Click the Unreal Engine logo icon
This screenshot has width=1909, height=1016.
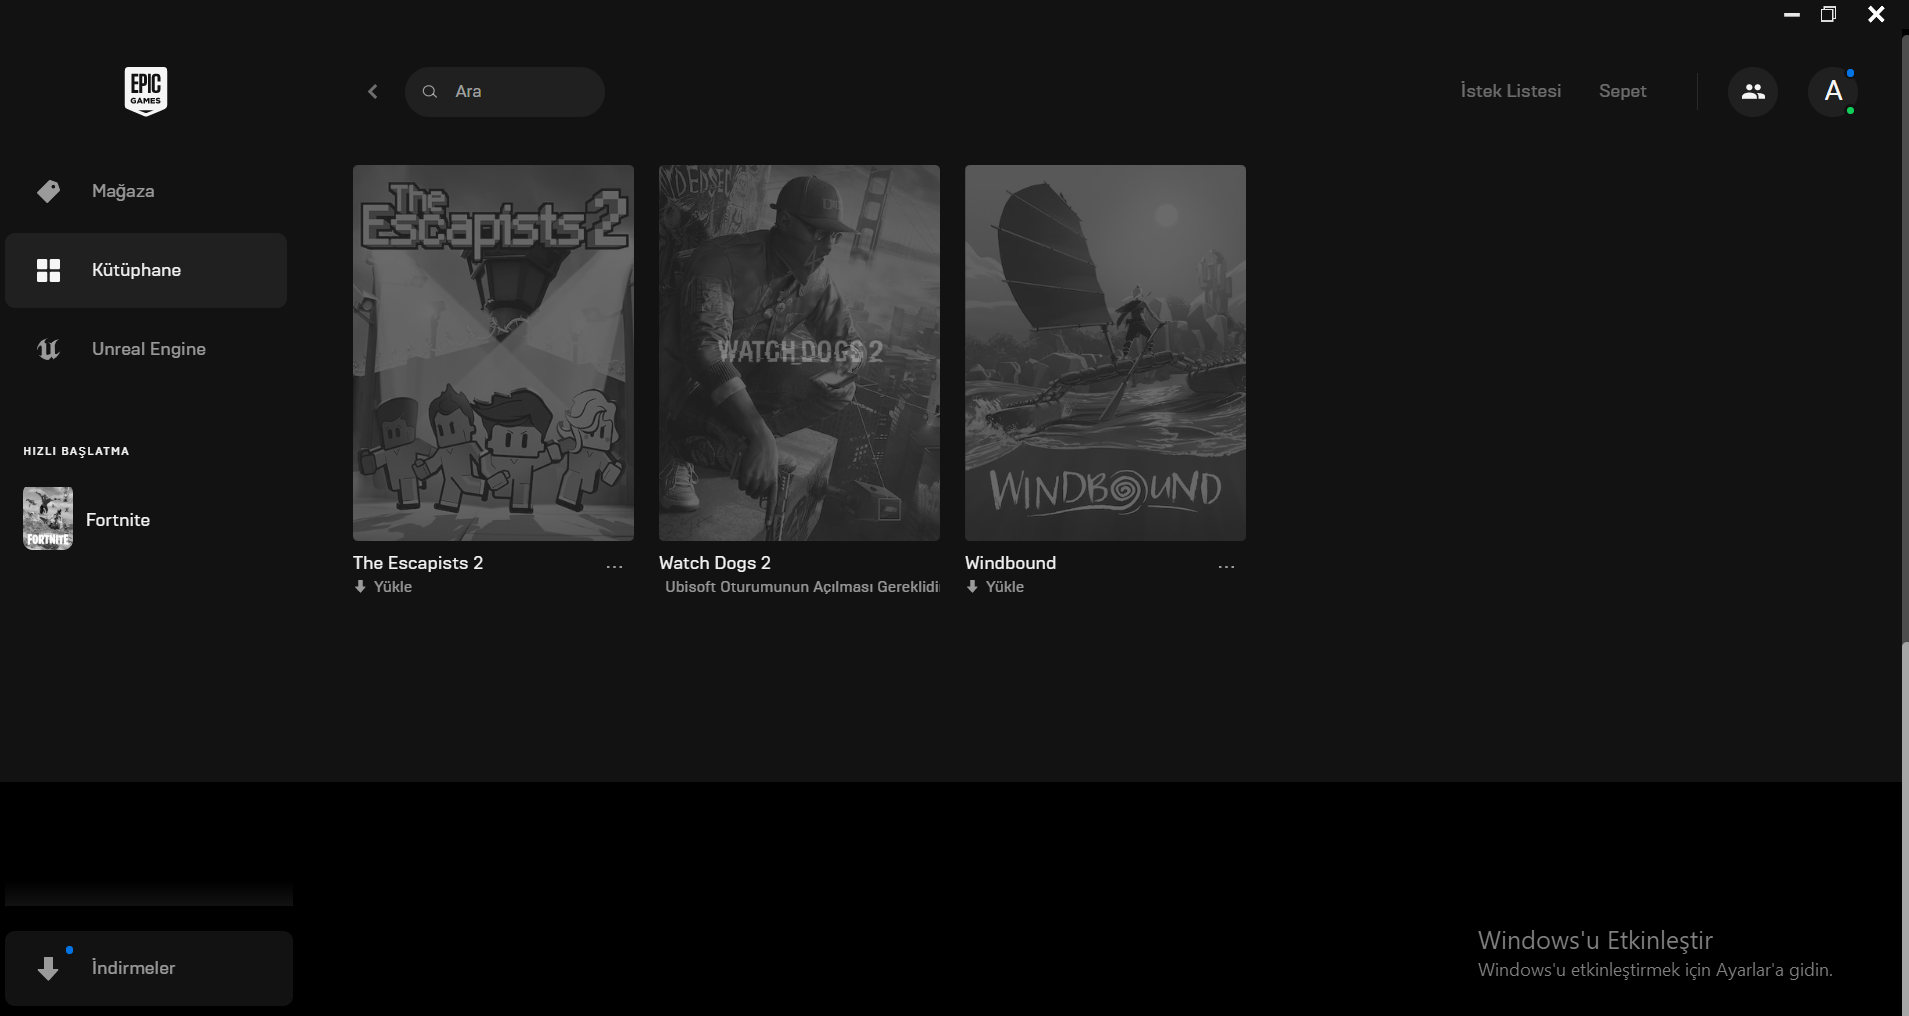(48, 349)
